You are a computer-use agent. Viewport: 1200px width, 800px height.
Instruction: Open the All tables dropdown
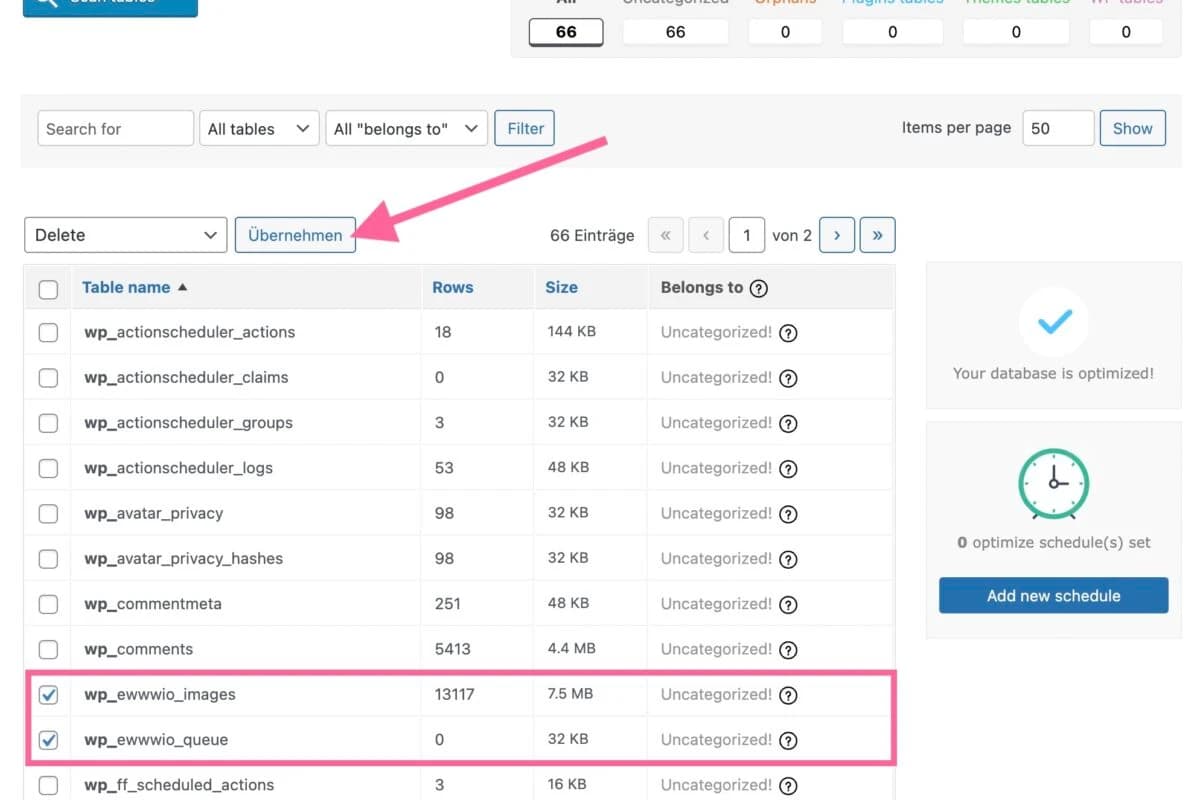(x=259, y=128)
